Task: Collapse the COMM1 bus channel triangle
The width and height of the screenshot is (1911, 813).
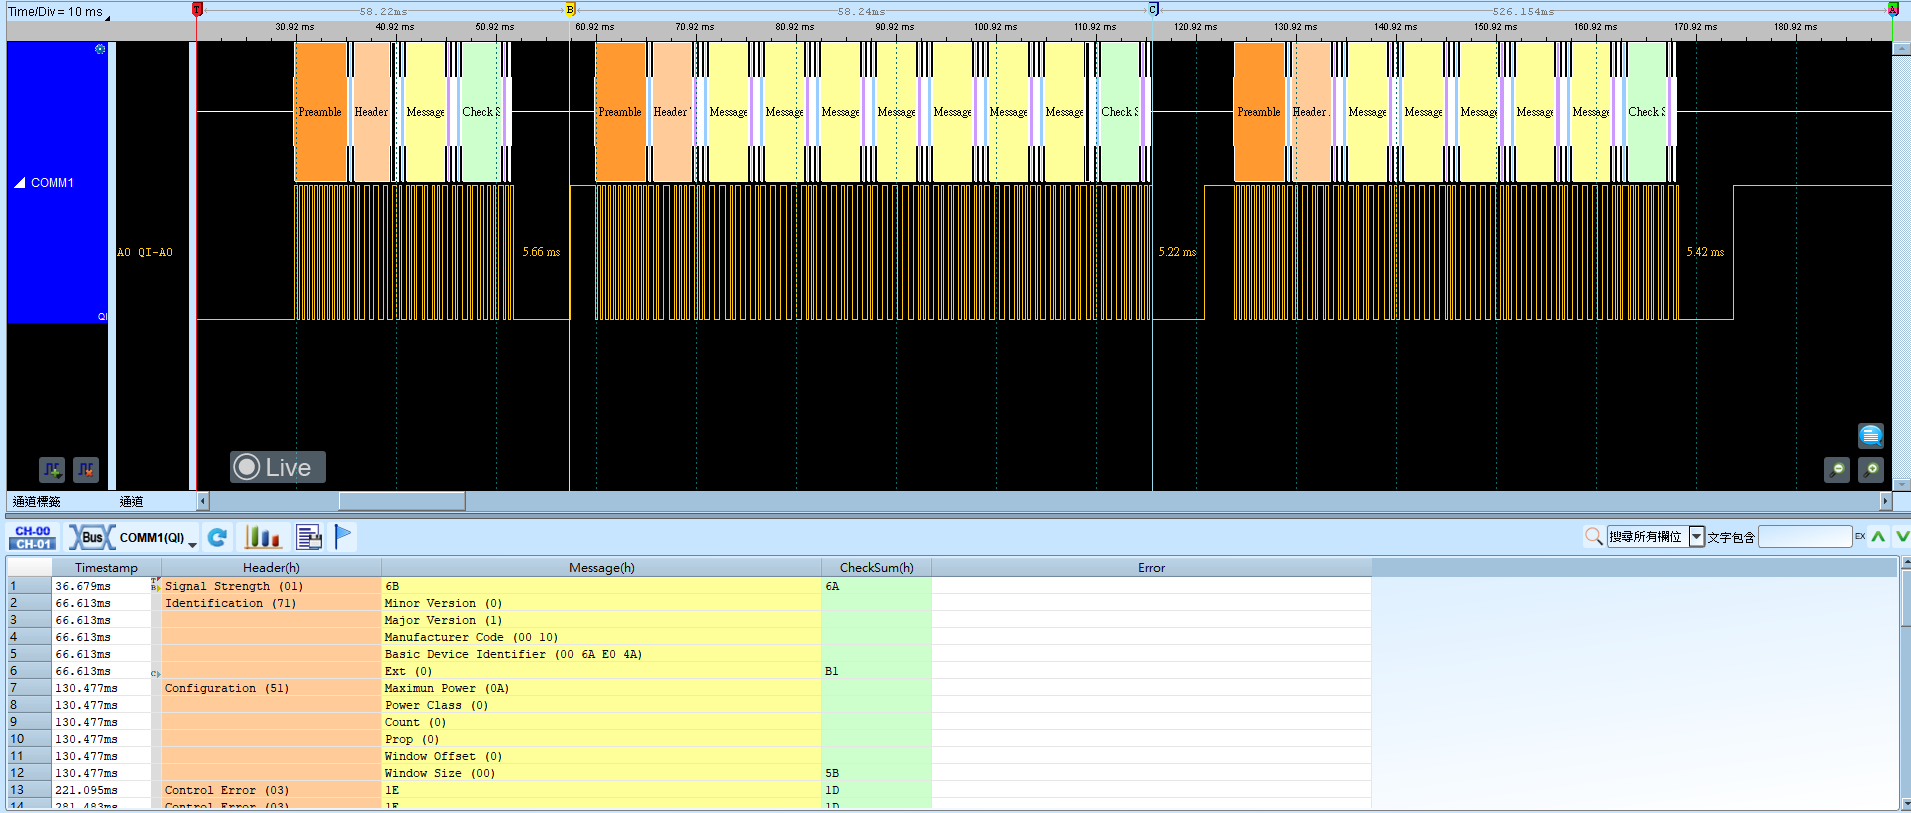Action: coord(20,183)
